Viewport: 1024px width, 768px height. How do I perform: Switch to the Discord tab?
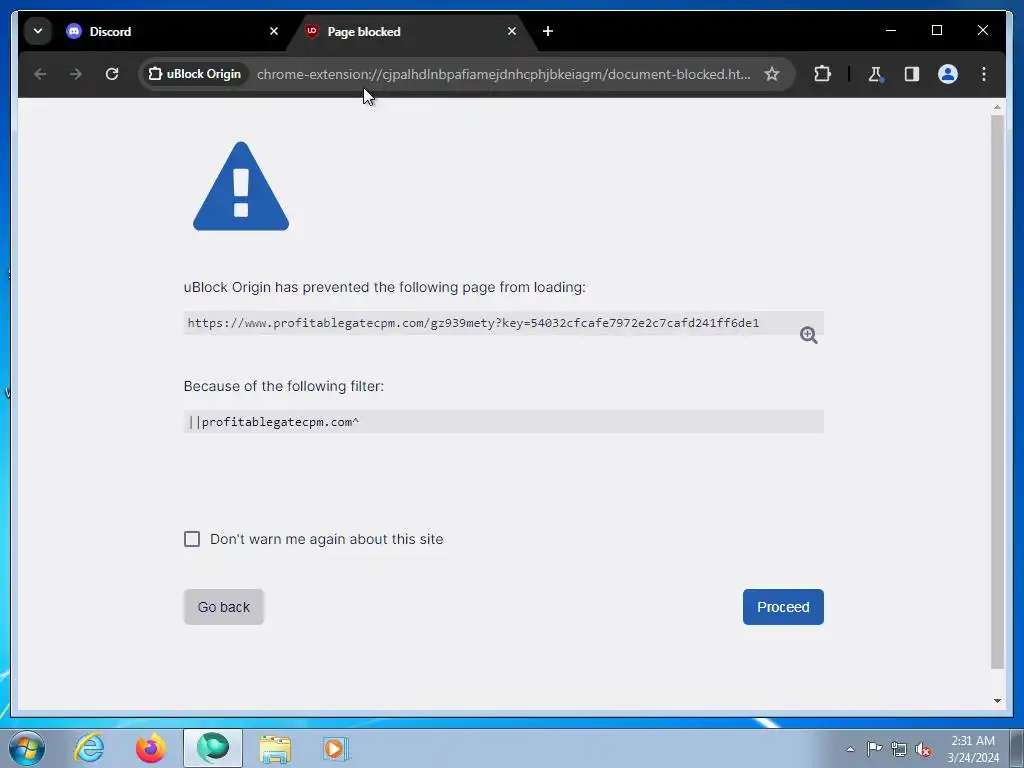pyautogui.click(x=171, y=31)
